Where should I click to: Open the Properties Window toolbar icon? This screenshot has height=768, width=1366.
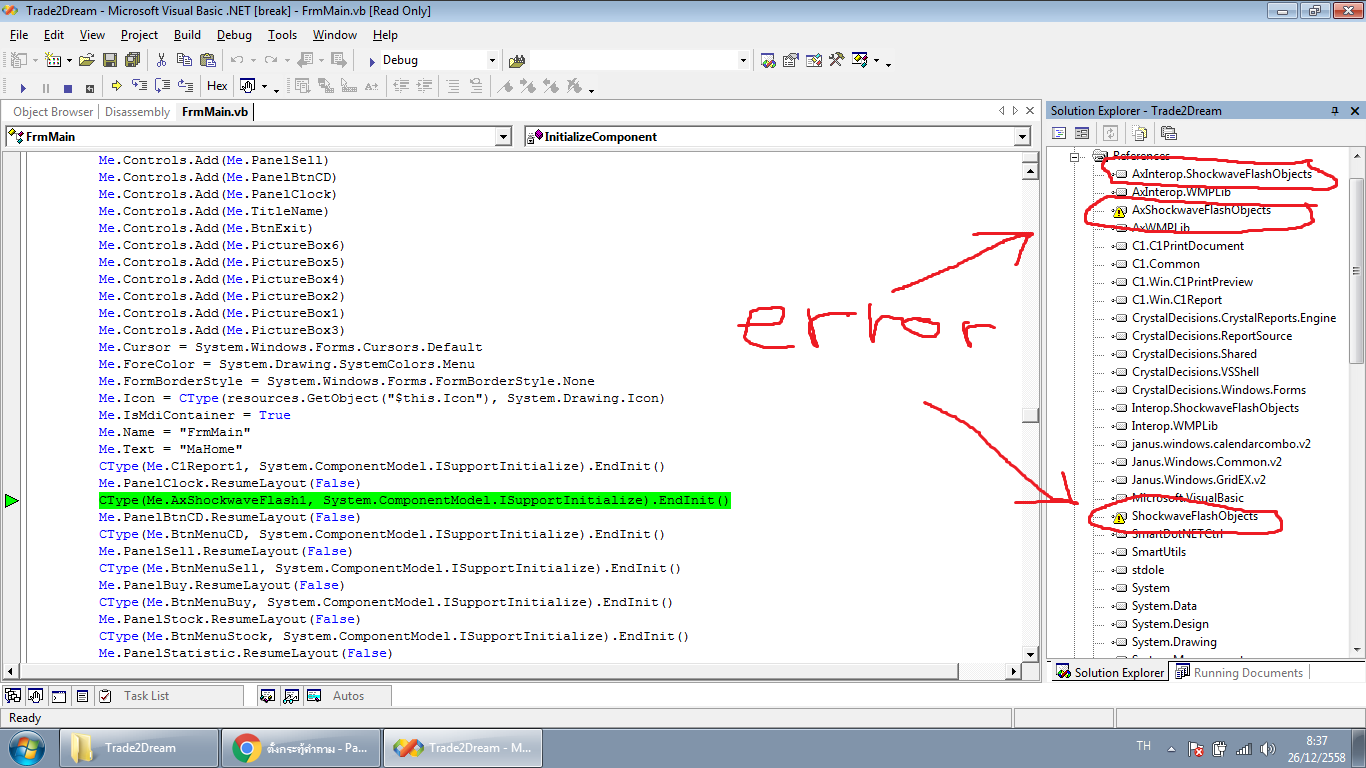(x=791, y=60)
